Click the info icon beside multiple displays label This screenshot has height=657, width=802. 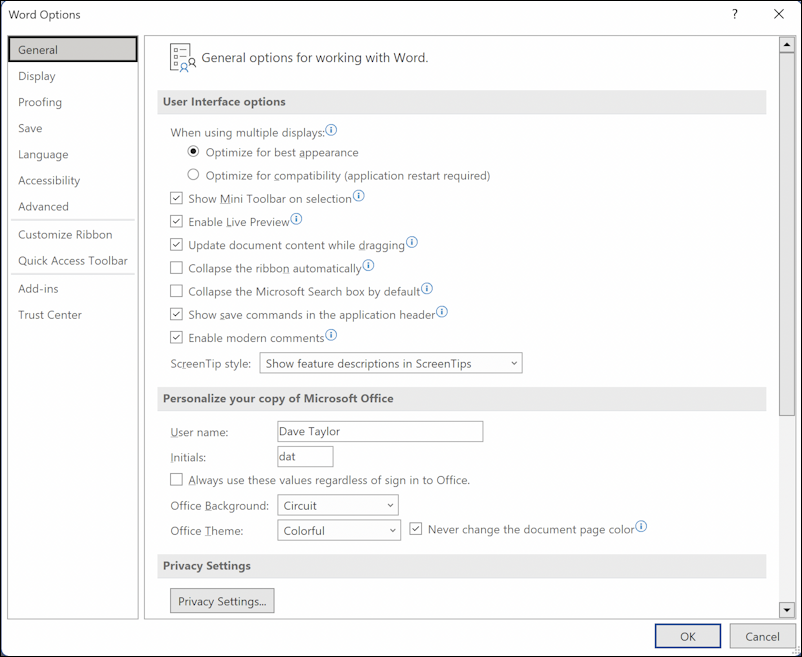(x=331, y=130)
